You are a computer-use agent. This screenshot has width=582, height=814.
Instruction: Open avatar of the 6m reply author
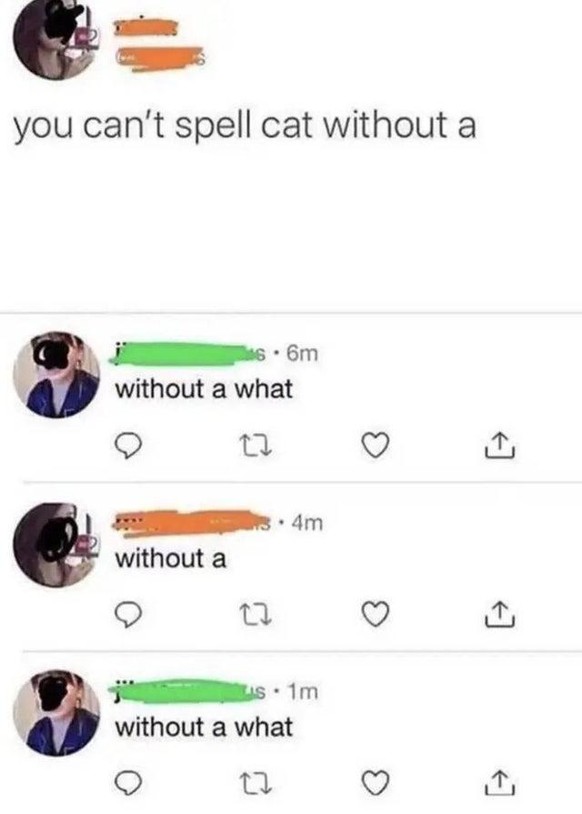click(x=56, y=374)
